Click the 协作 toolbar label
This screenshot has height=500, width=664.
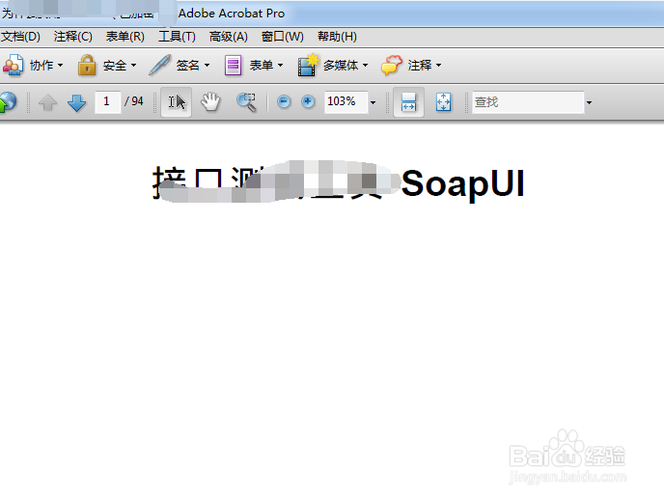coord(41,65)
